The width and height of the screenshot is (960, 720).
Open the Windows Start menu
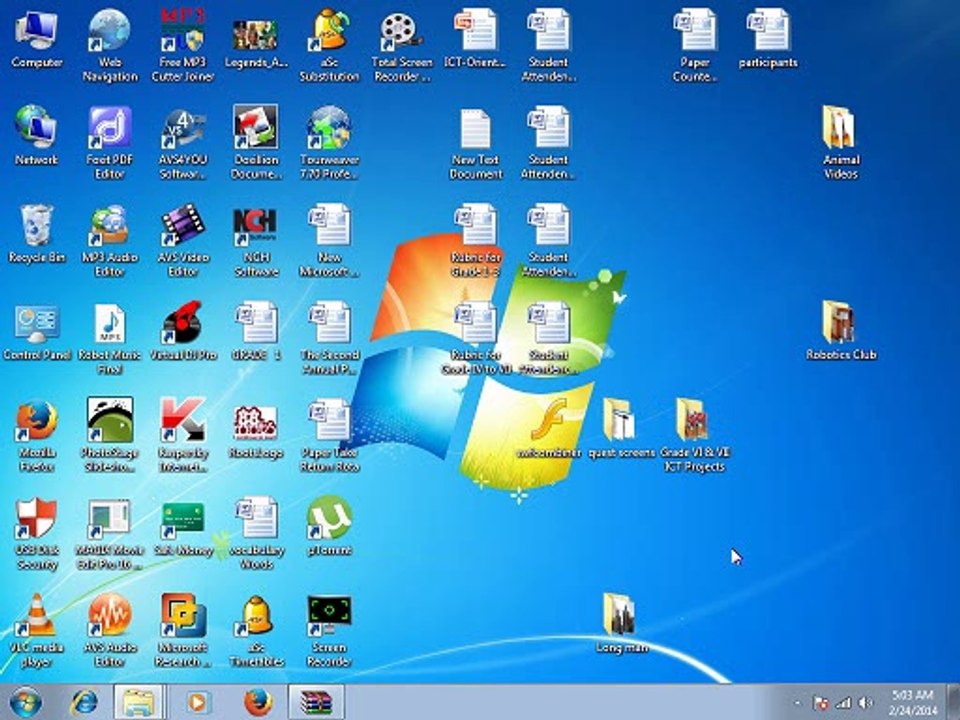(26, 702)
